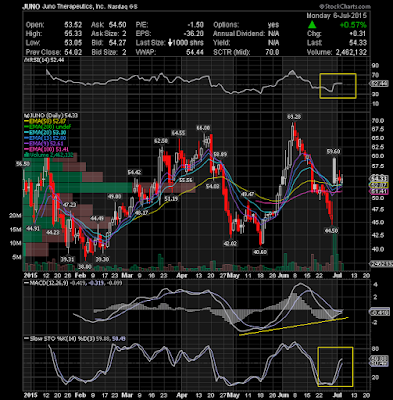This screenshot has height=400, width=393.
Task: Click the blue EMA(13) legend entry
Action: click(45, 138)
